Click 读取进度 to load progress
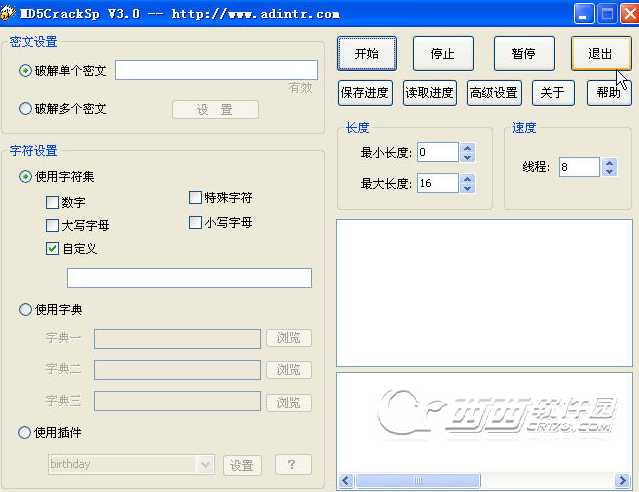 click(x=430, y=93)
